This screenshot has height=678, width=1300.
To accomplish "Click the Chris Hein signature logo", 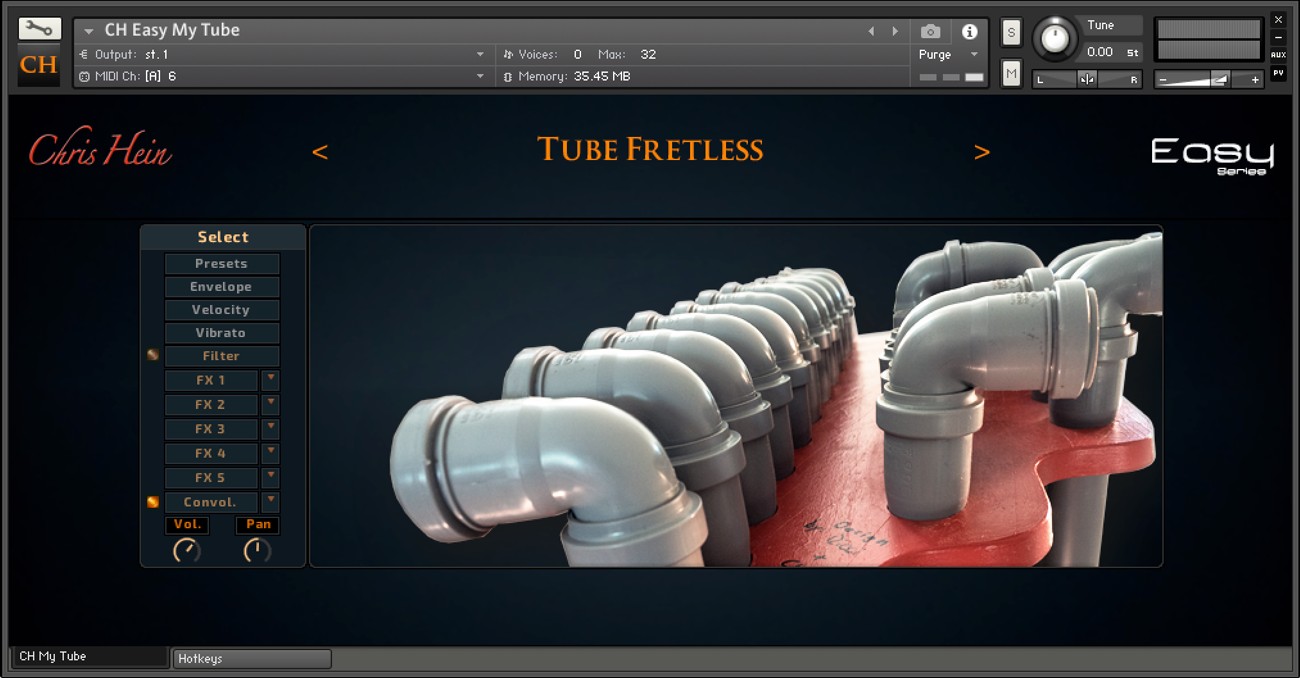I will [x=100, y=150].
